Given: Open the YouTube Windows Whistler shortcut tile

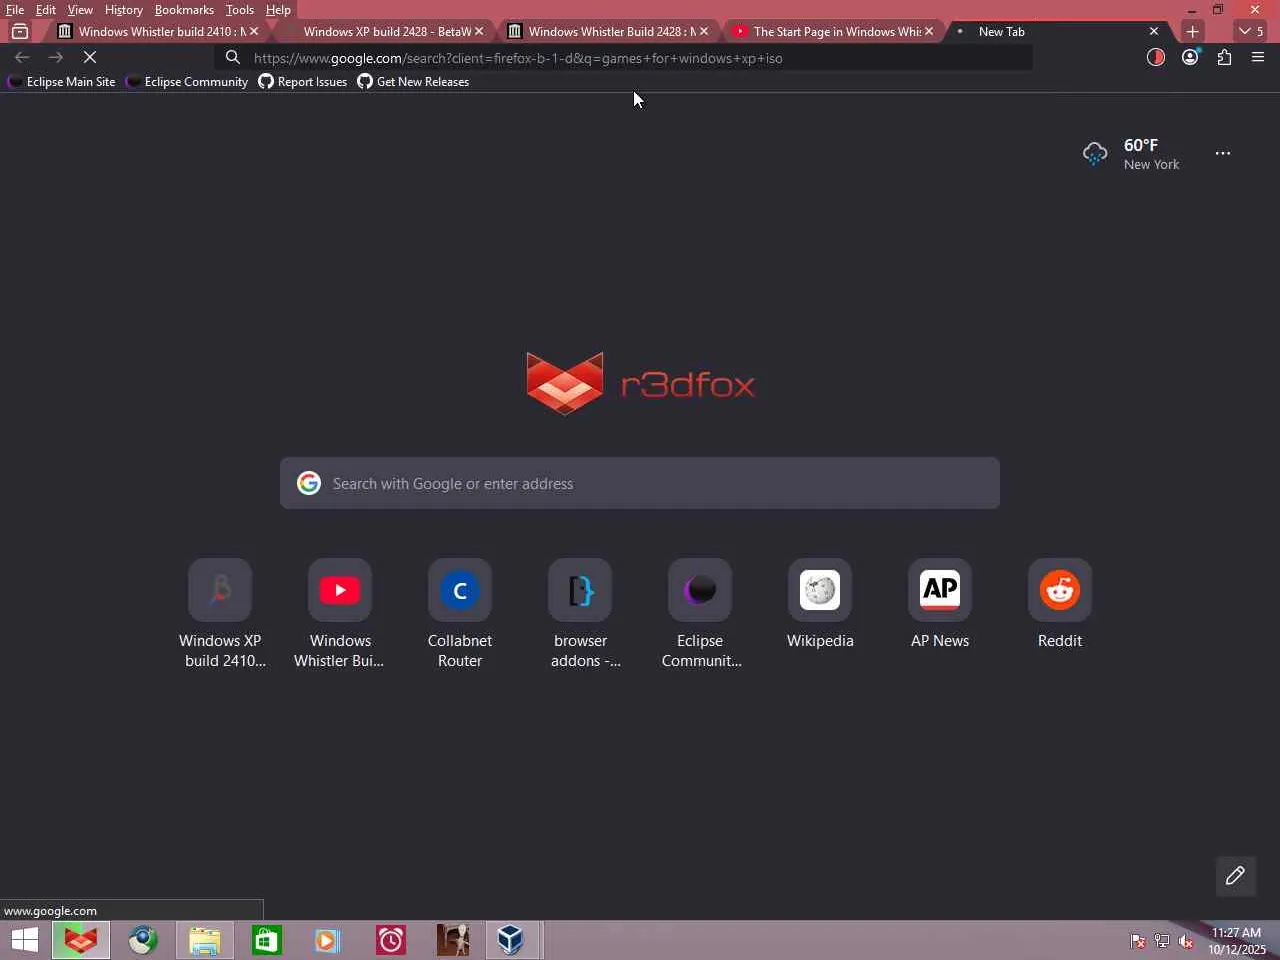Looking at the screenshot, I should point(340,613).
